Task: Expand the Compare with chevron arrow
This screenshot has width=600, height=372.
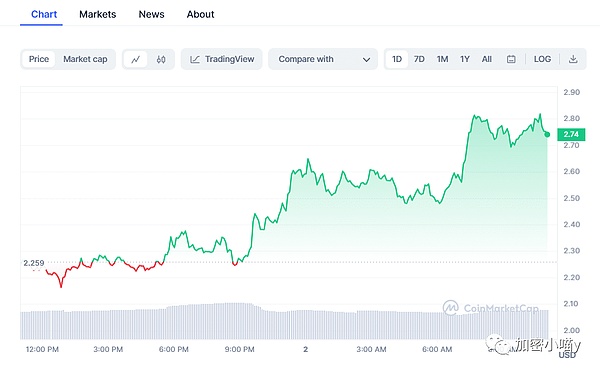Action: point(366,60)
